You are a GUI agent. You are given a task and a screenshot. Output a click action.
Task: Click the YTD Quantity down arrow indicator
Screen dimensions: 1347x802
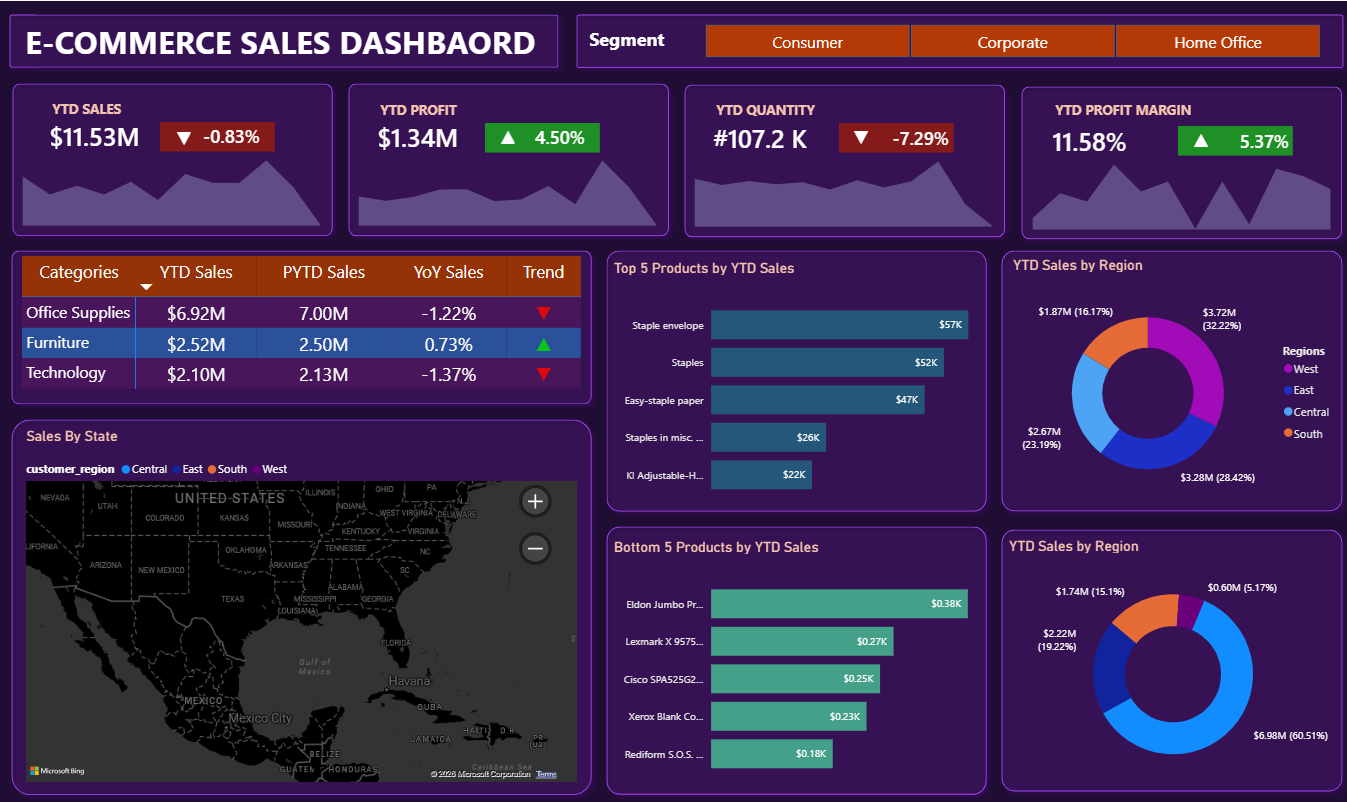pyautogui.click(x=861, y=138)
